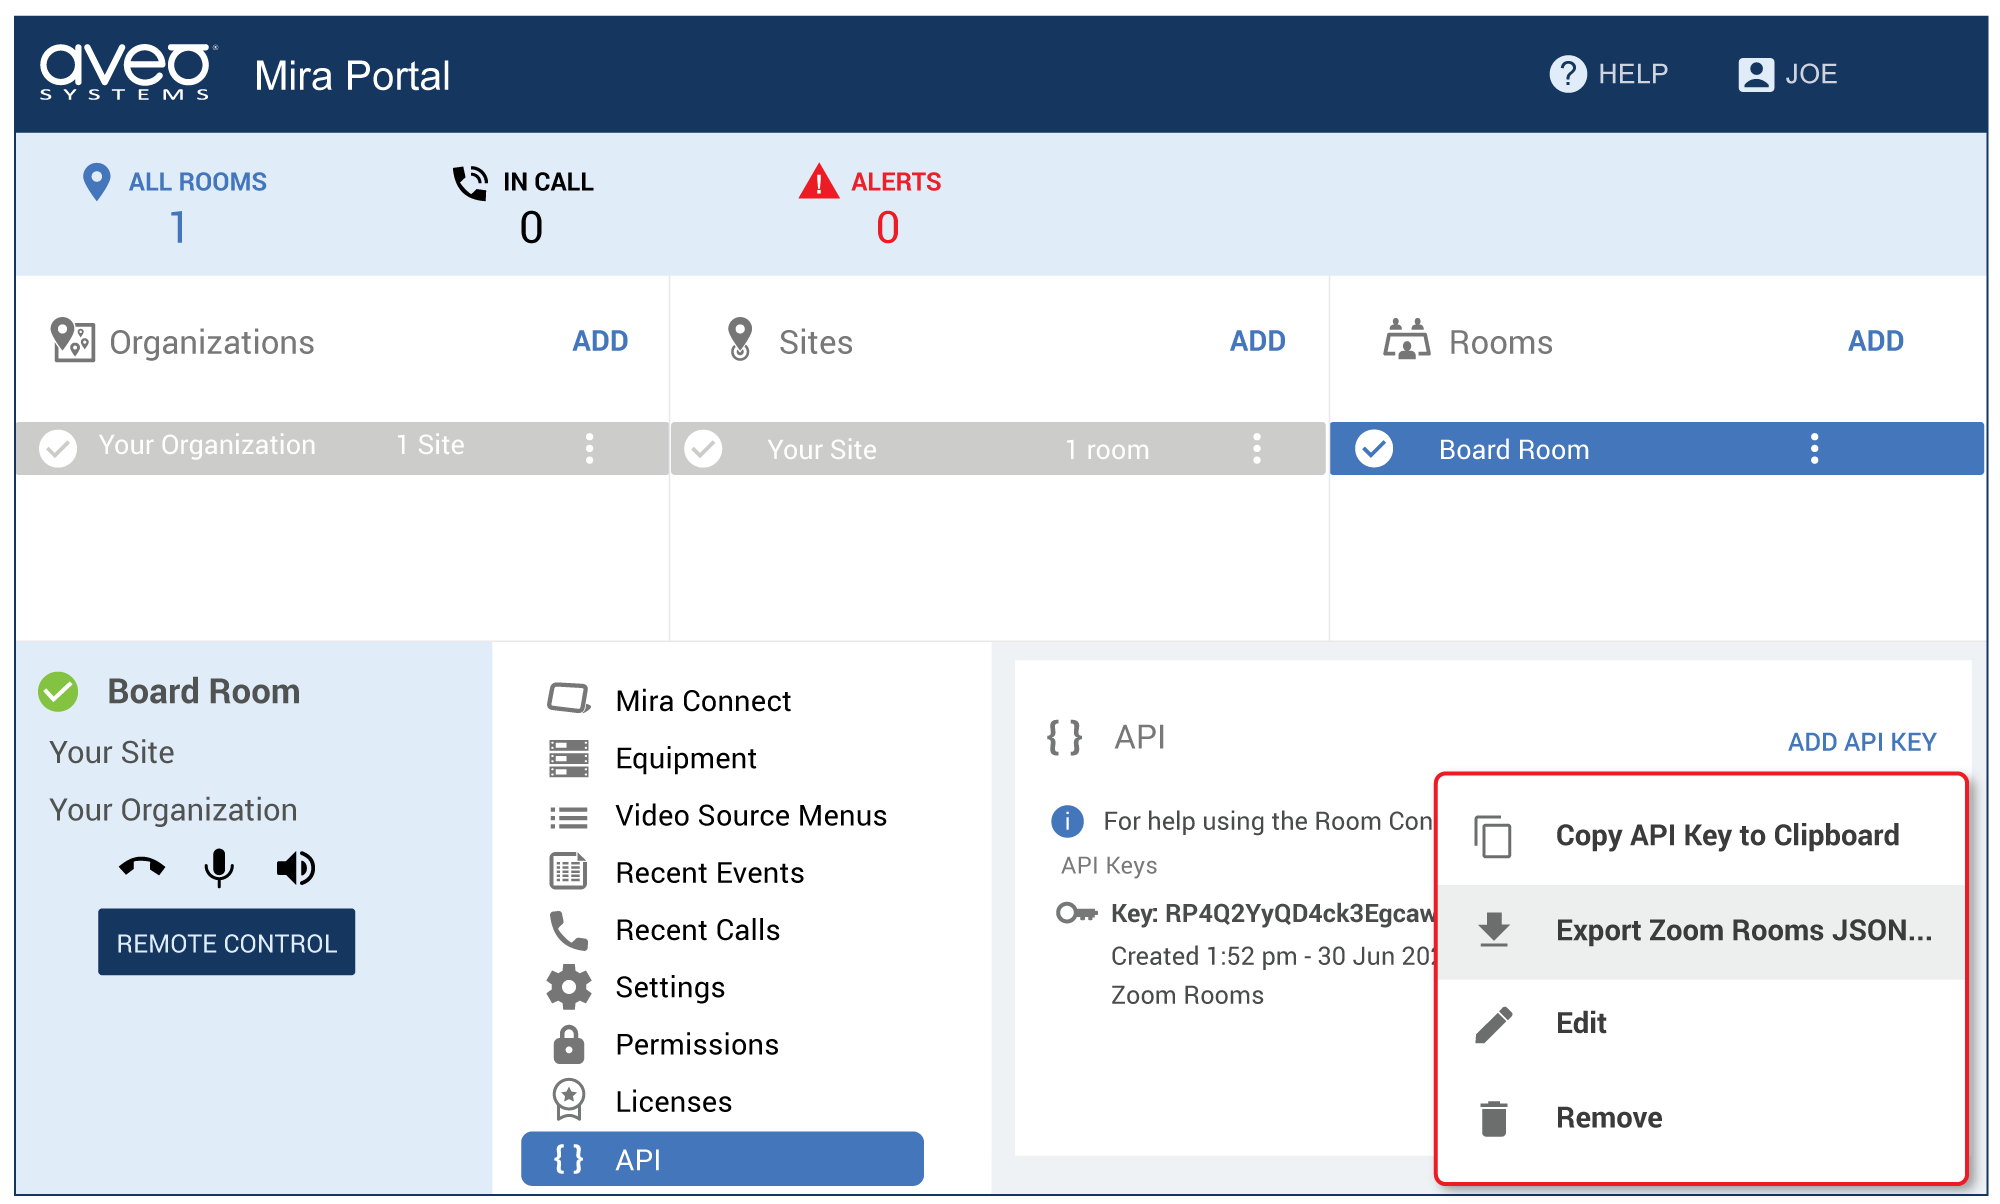Viewport: 2000px width, 1204px height.
Task: Mute the Board Room microphone icon
Action: tap(219, 867)
